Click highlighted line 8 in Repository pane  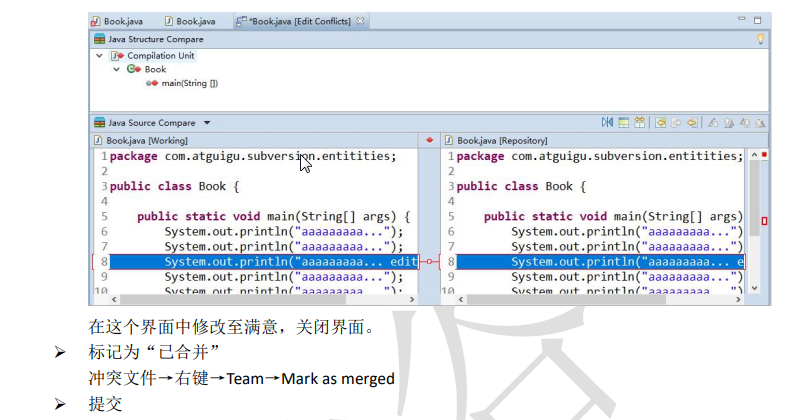[600, 262]
